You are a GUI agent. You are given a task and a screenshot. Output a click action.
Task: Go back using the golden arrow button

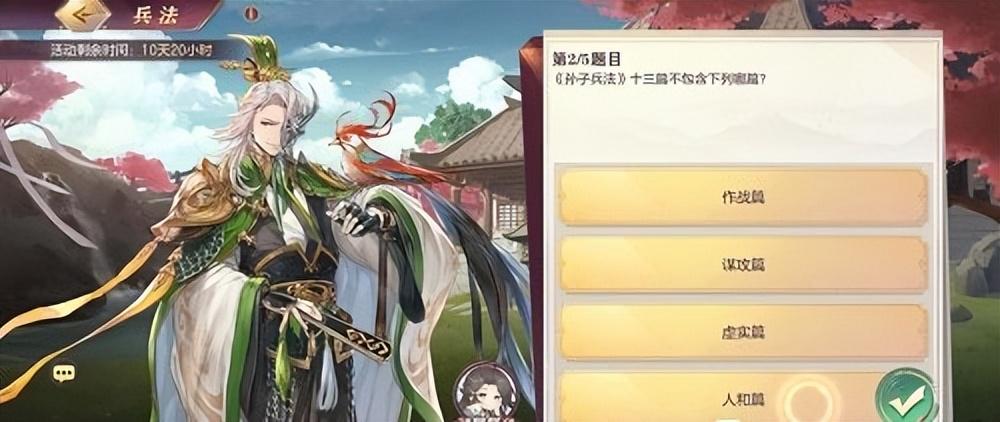click(x=83, y=14)
